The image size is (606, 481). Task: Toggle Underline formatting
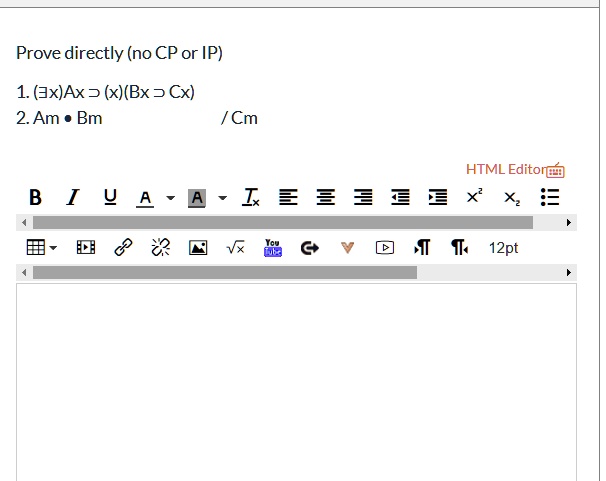(x=110, y=198)
